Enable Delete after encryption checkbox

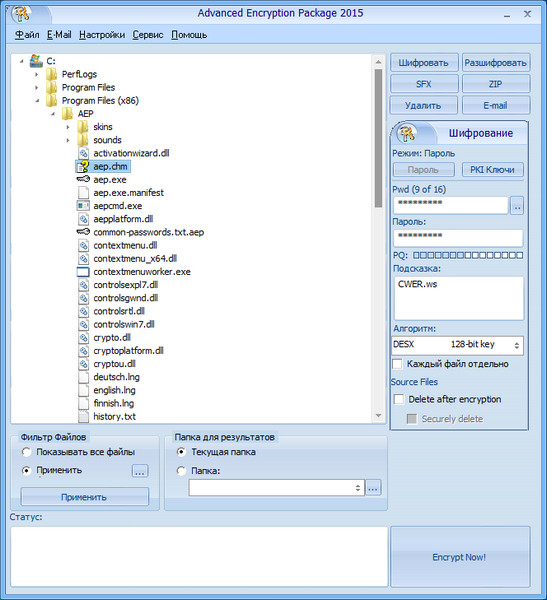[399, 399]
